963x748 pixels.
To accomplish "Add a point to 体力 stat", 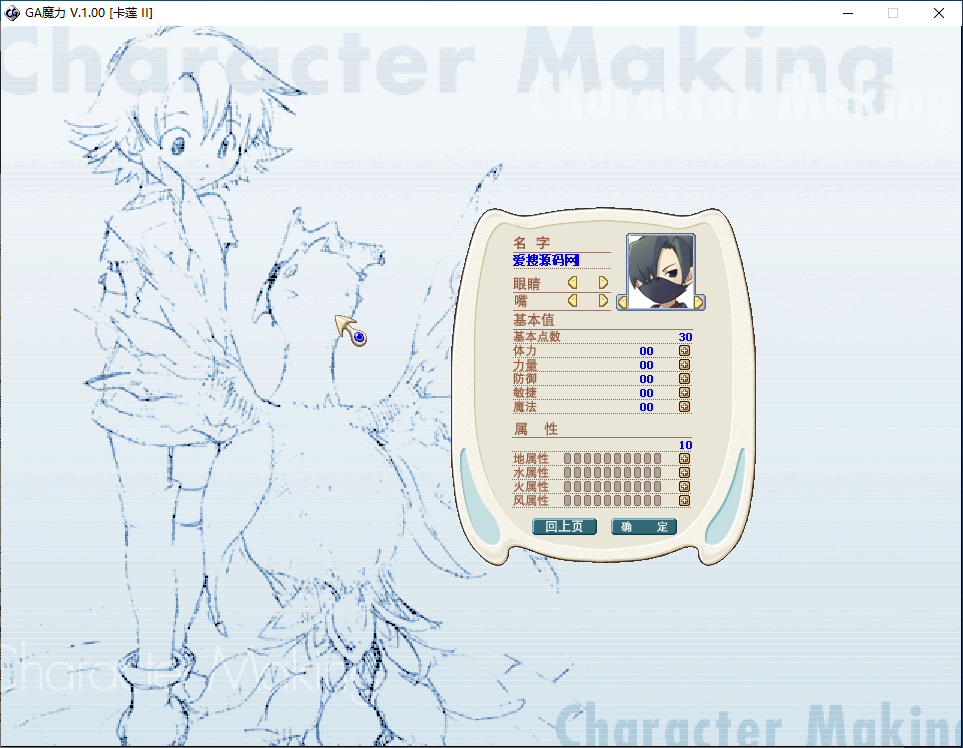I will pyautogui.click(x=684, y=351).
